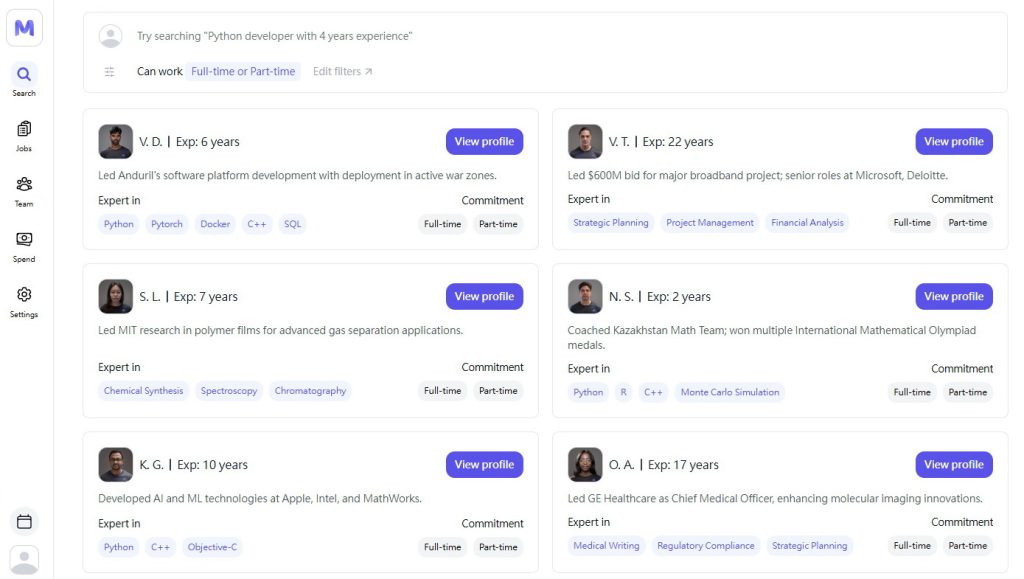Open the Settings gear icon
1024x579 pixels.
24,296
